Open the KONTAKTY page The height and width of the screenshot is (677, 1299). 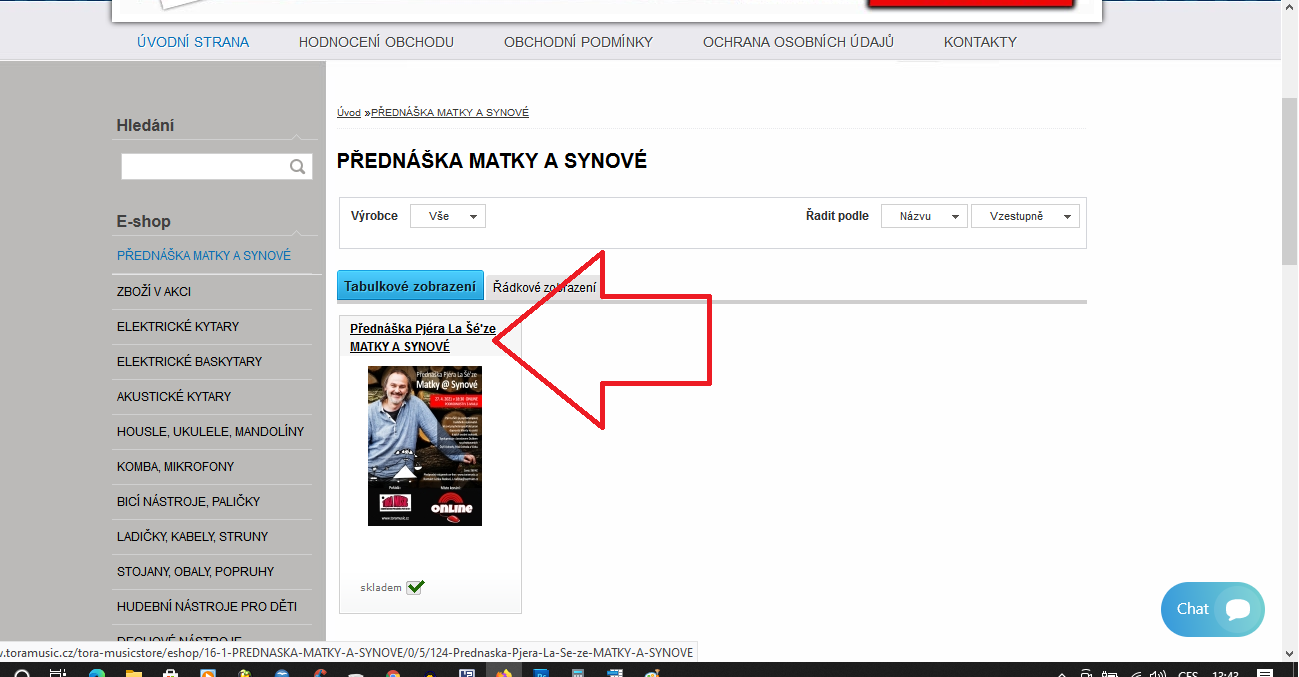980,42
